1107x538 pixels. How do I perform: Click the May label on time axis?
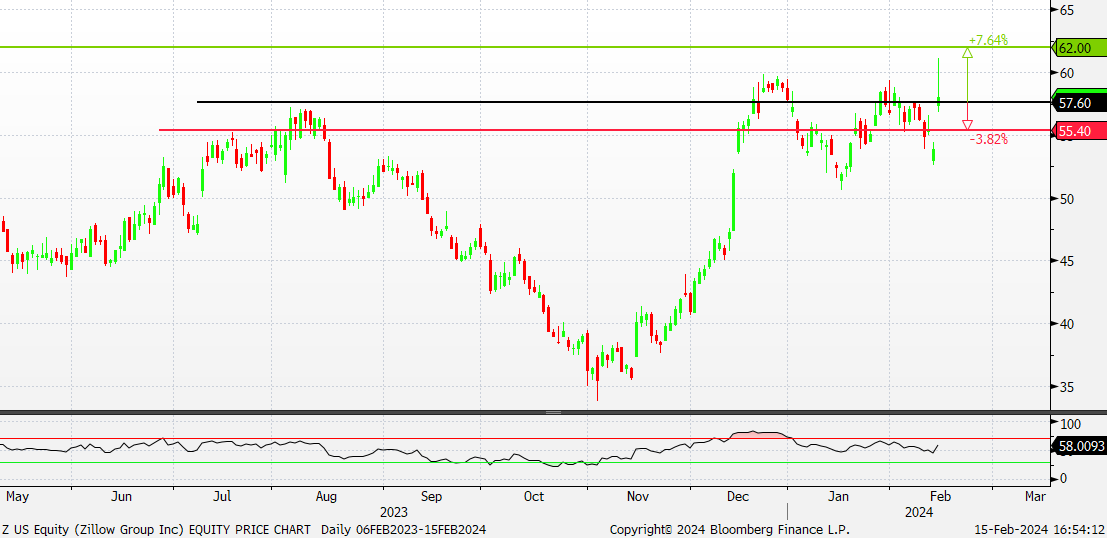pyautogui.click(x=17, y=497)
